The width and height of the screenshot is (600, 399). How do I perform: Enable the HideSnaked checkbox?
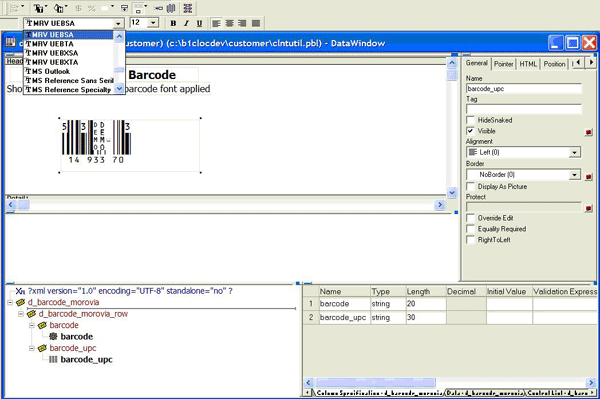click(470, 120)
